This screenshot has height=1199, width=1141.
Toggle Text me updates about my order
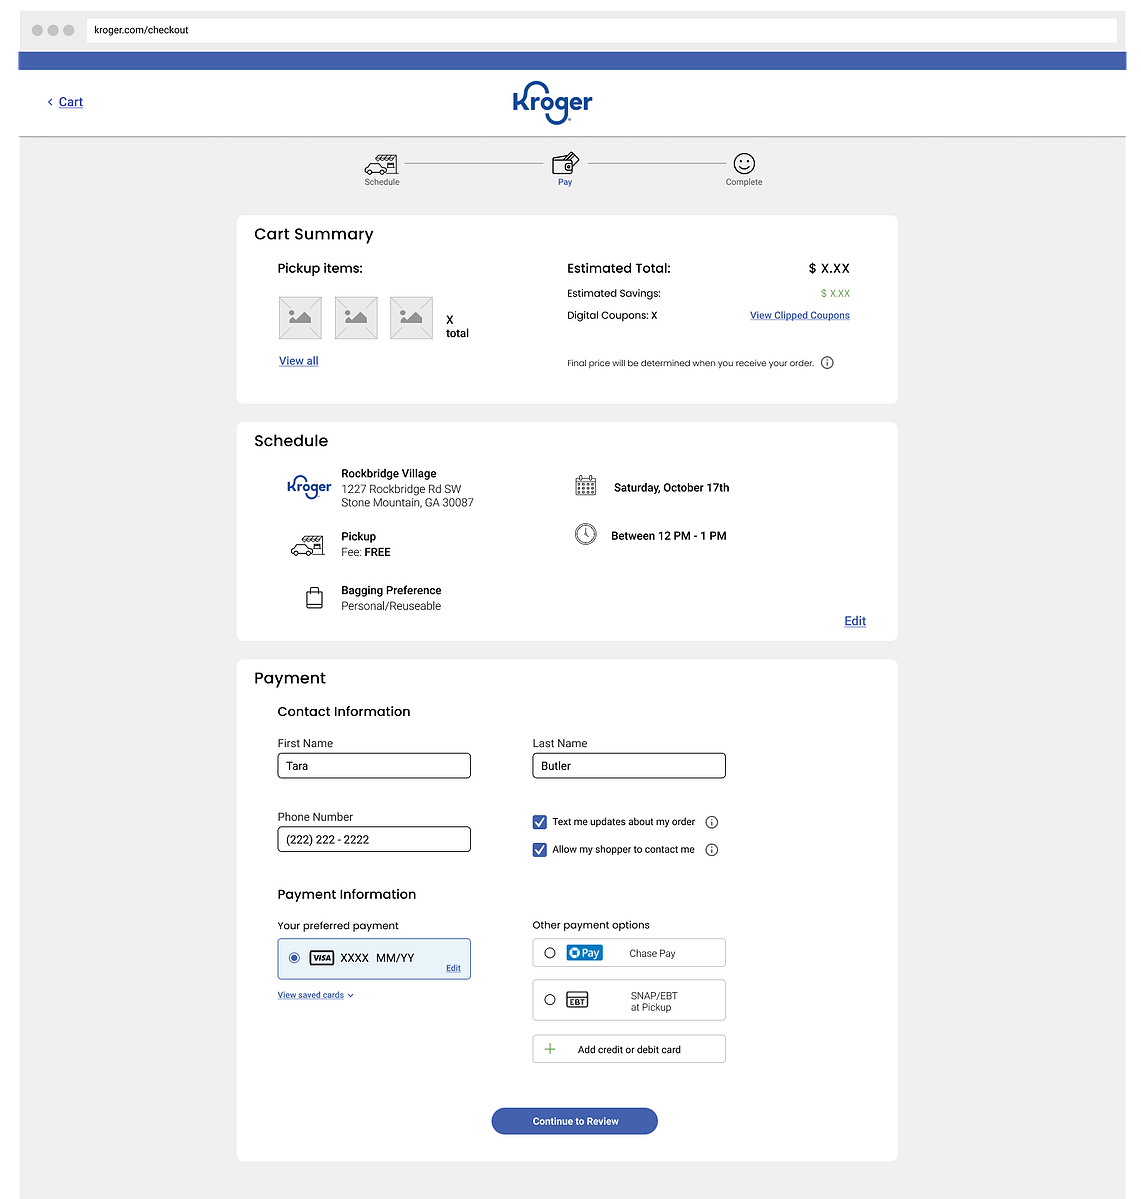(x=540, y=822)
